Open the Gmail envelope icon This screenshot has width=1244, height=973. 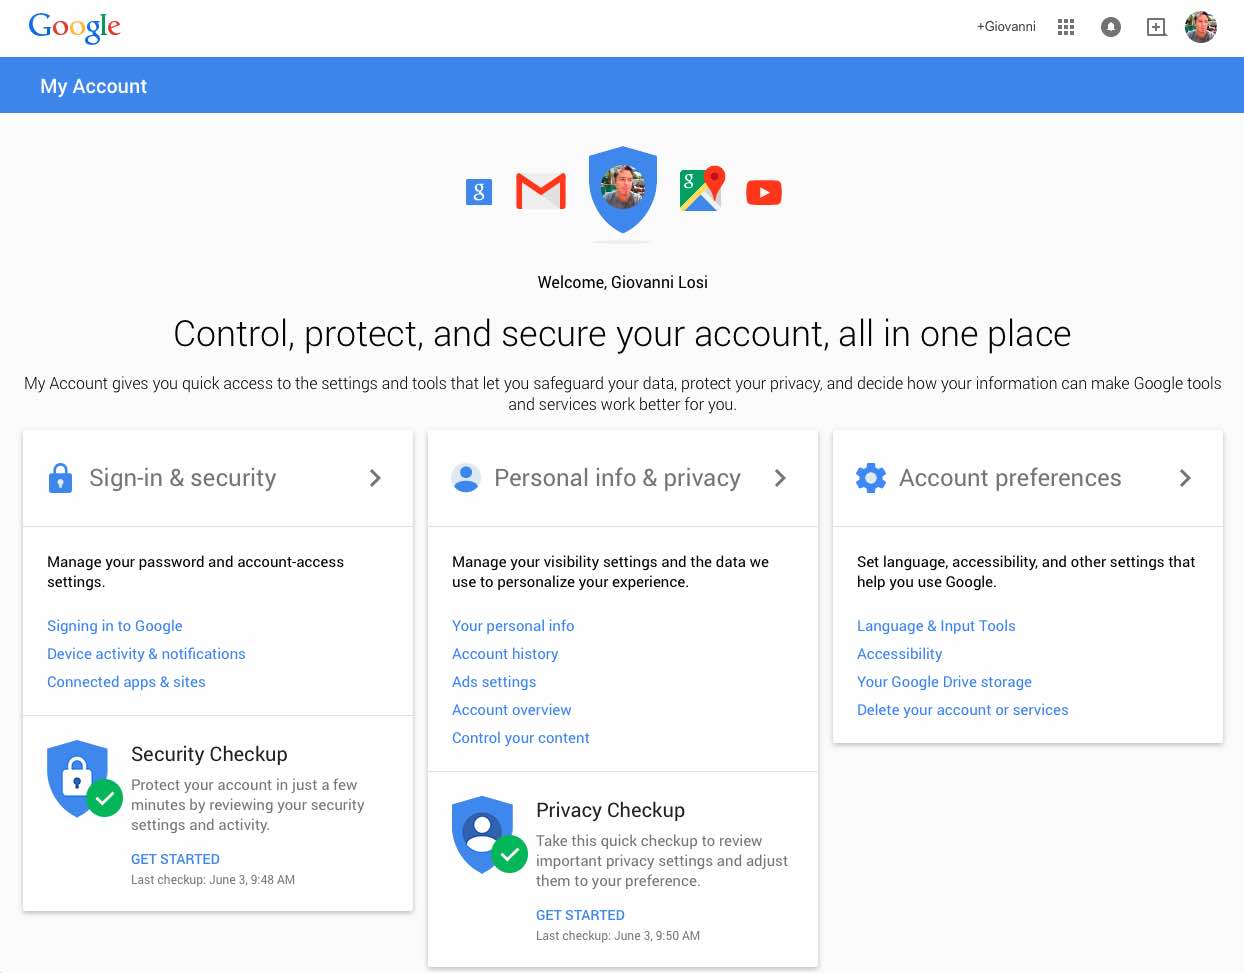[x=541, y=191]
